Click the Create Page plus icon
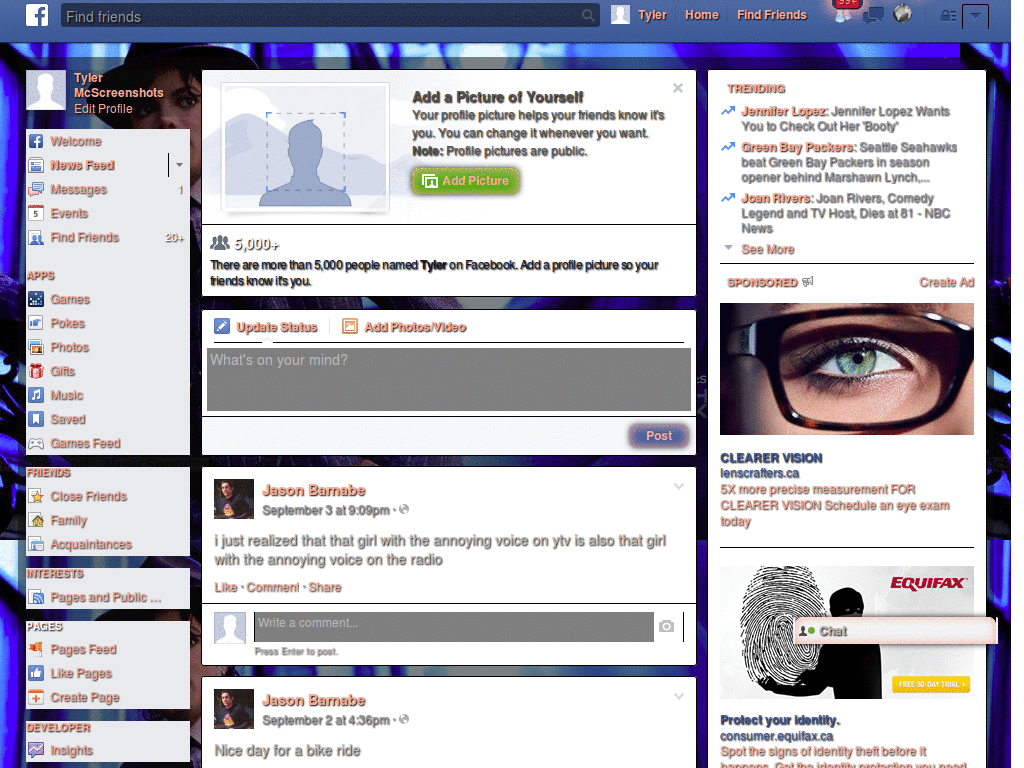The image size is (1024, 768). tap(36, 697)
